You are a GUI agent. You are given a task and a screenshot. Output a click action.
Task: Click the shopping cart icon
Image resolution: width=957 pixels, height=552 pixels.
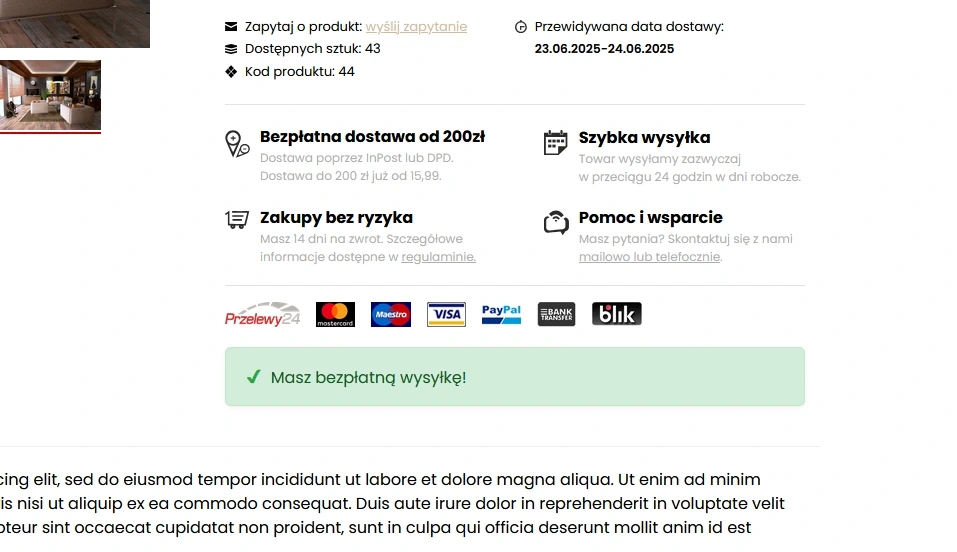tap(237, 219)
